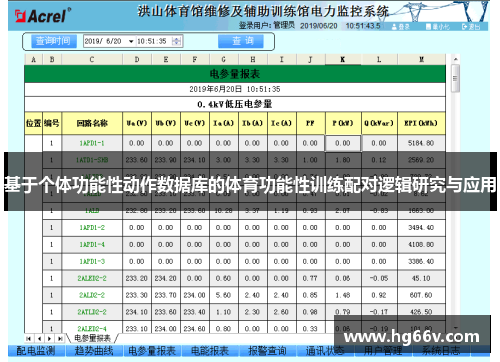Viewport: 500px width, 362px height.
Task: Click the Ib(A) header cell
Action: (253, 123)
